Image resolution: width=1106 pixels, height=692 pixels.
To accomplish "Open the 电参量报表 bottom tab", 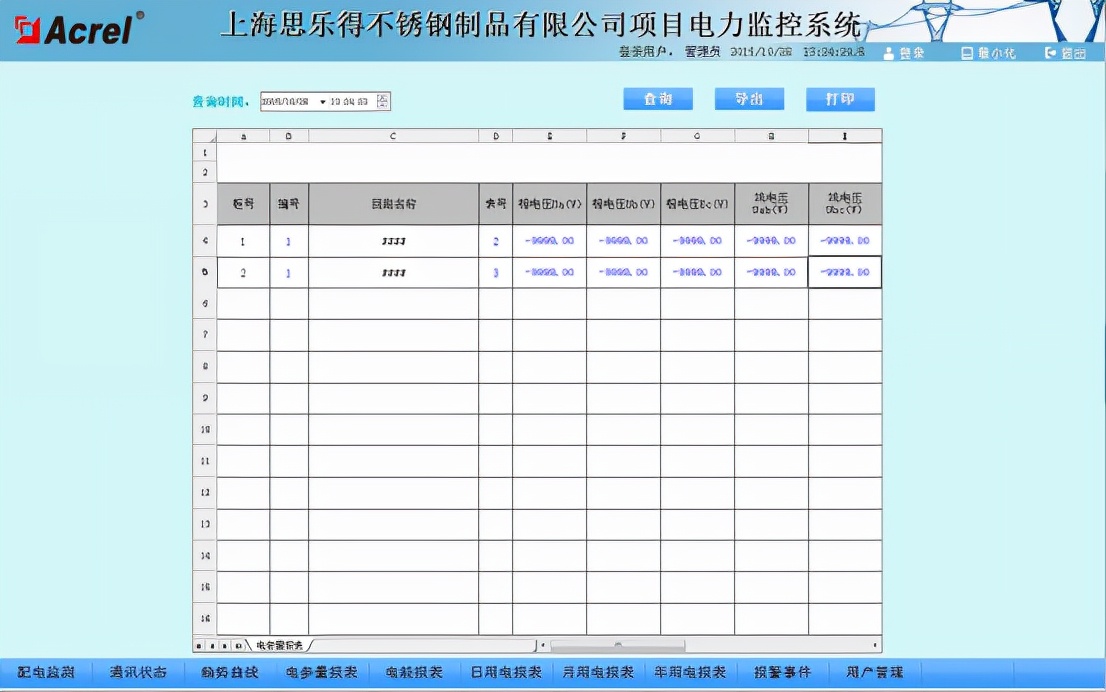I will point(322,672).
